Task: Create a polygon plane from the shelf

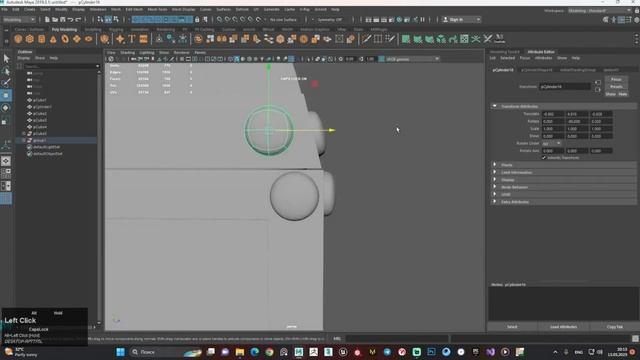Action: pyautogui.click(x=77, y=39)
